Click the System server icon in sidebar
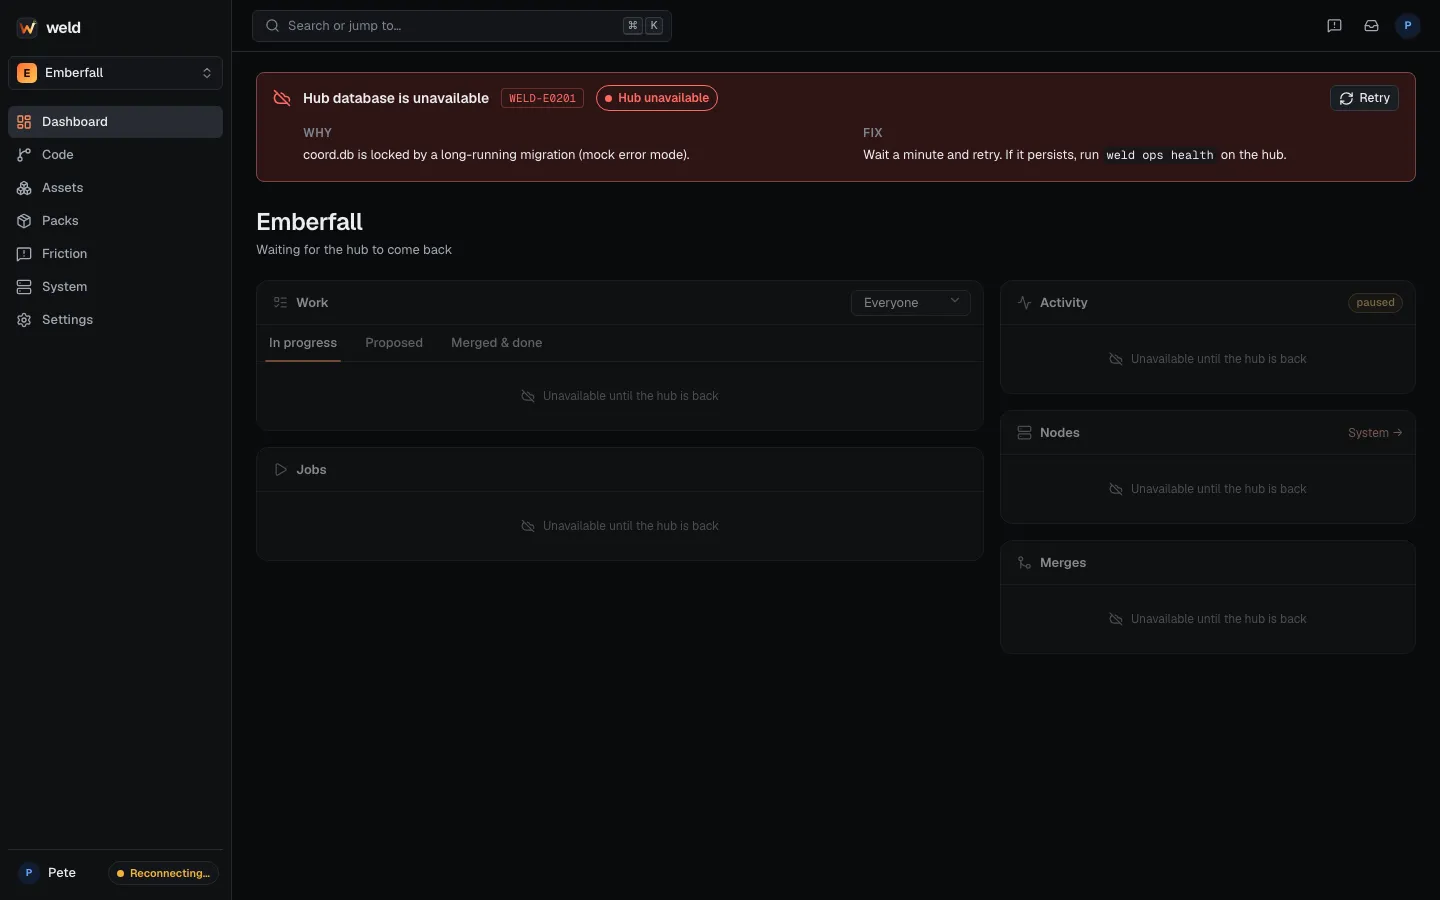 24,287
